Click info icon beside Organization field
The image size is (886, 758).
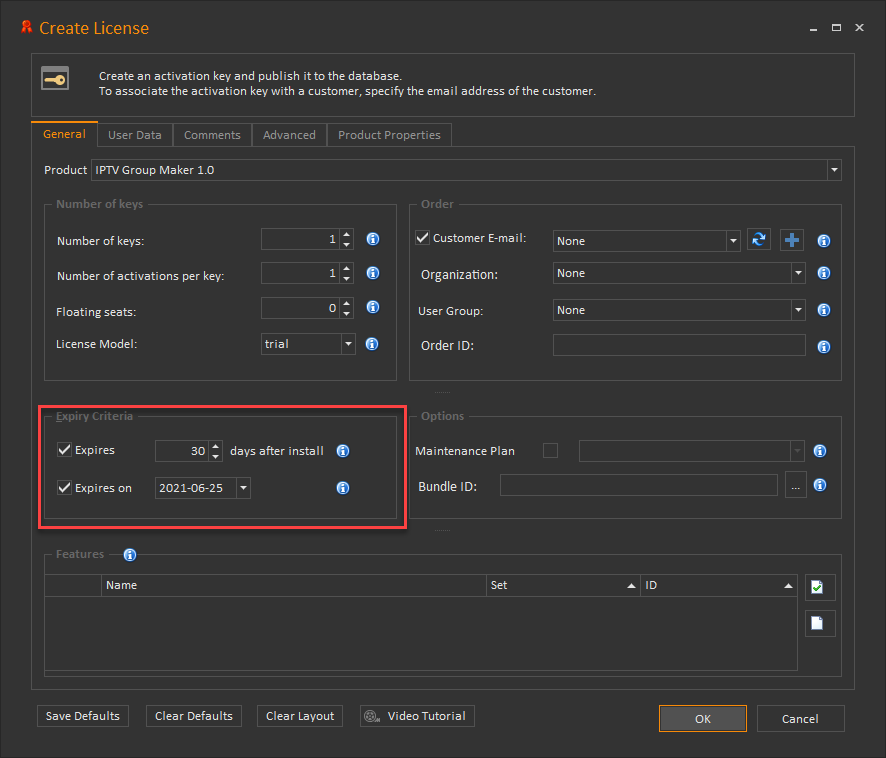[x=824, y=273]
